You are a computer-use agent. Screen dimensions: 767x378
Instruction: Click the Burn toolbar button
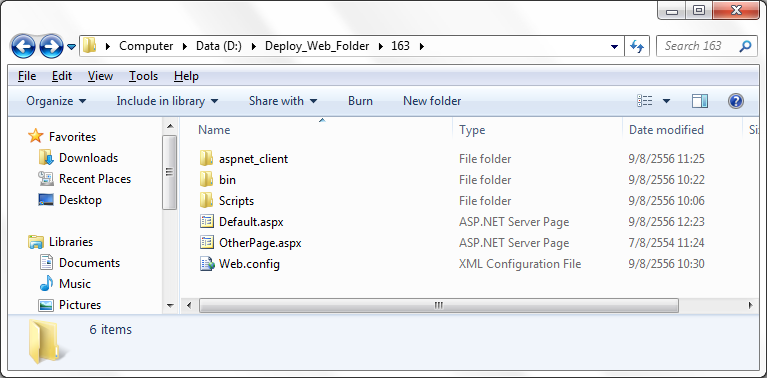click(360, 101)
